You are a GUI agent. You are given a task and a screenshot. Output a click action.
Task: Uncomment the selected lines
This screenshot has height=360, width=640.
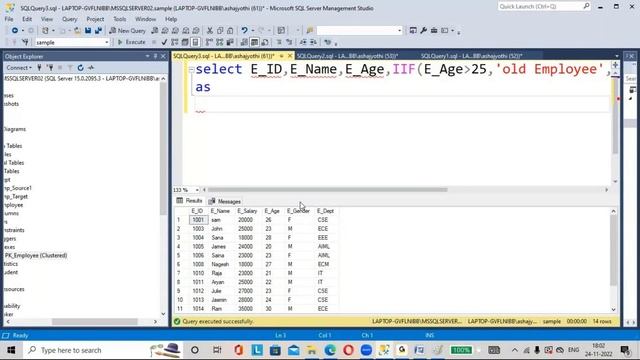(289, 42)
